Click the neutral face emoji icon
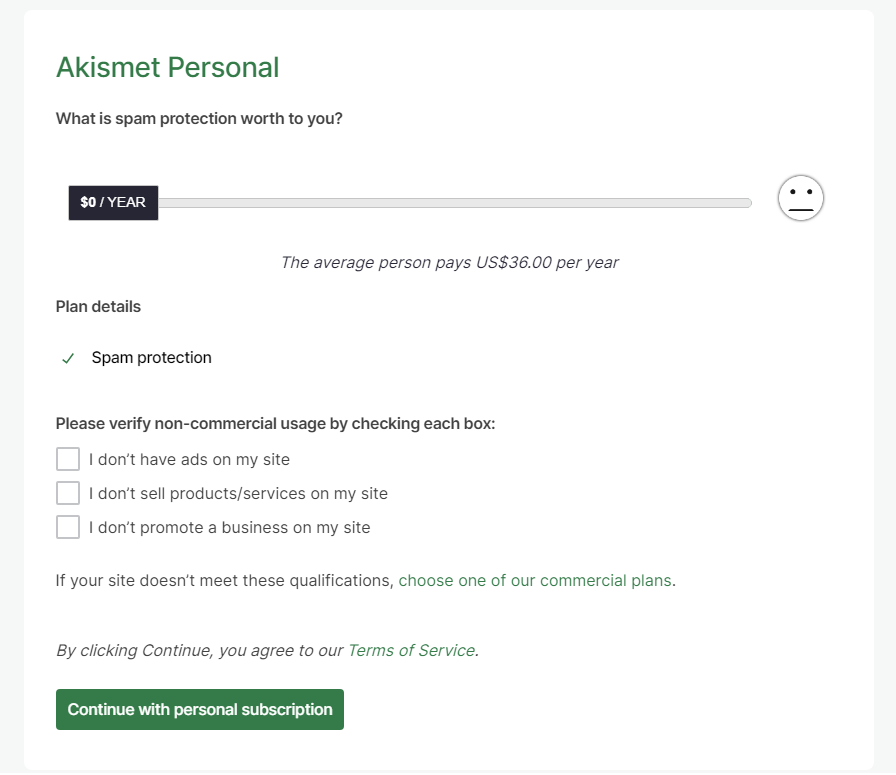This screenshot has height=775, width=896. tap(800, 199)
